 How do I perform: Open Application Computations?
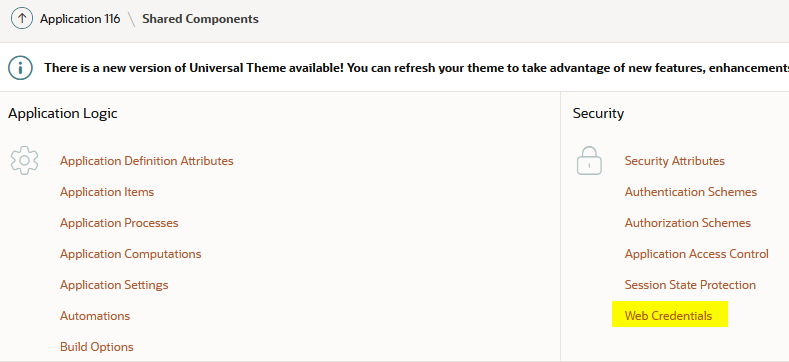130,254
